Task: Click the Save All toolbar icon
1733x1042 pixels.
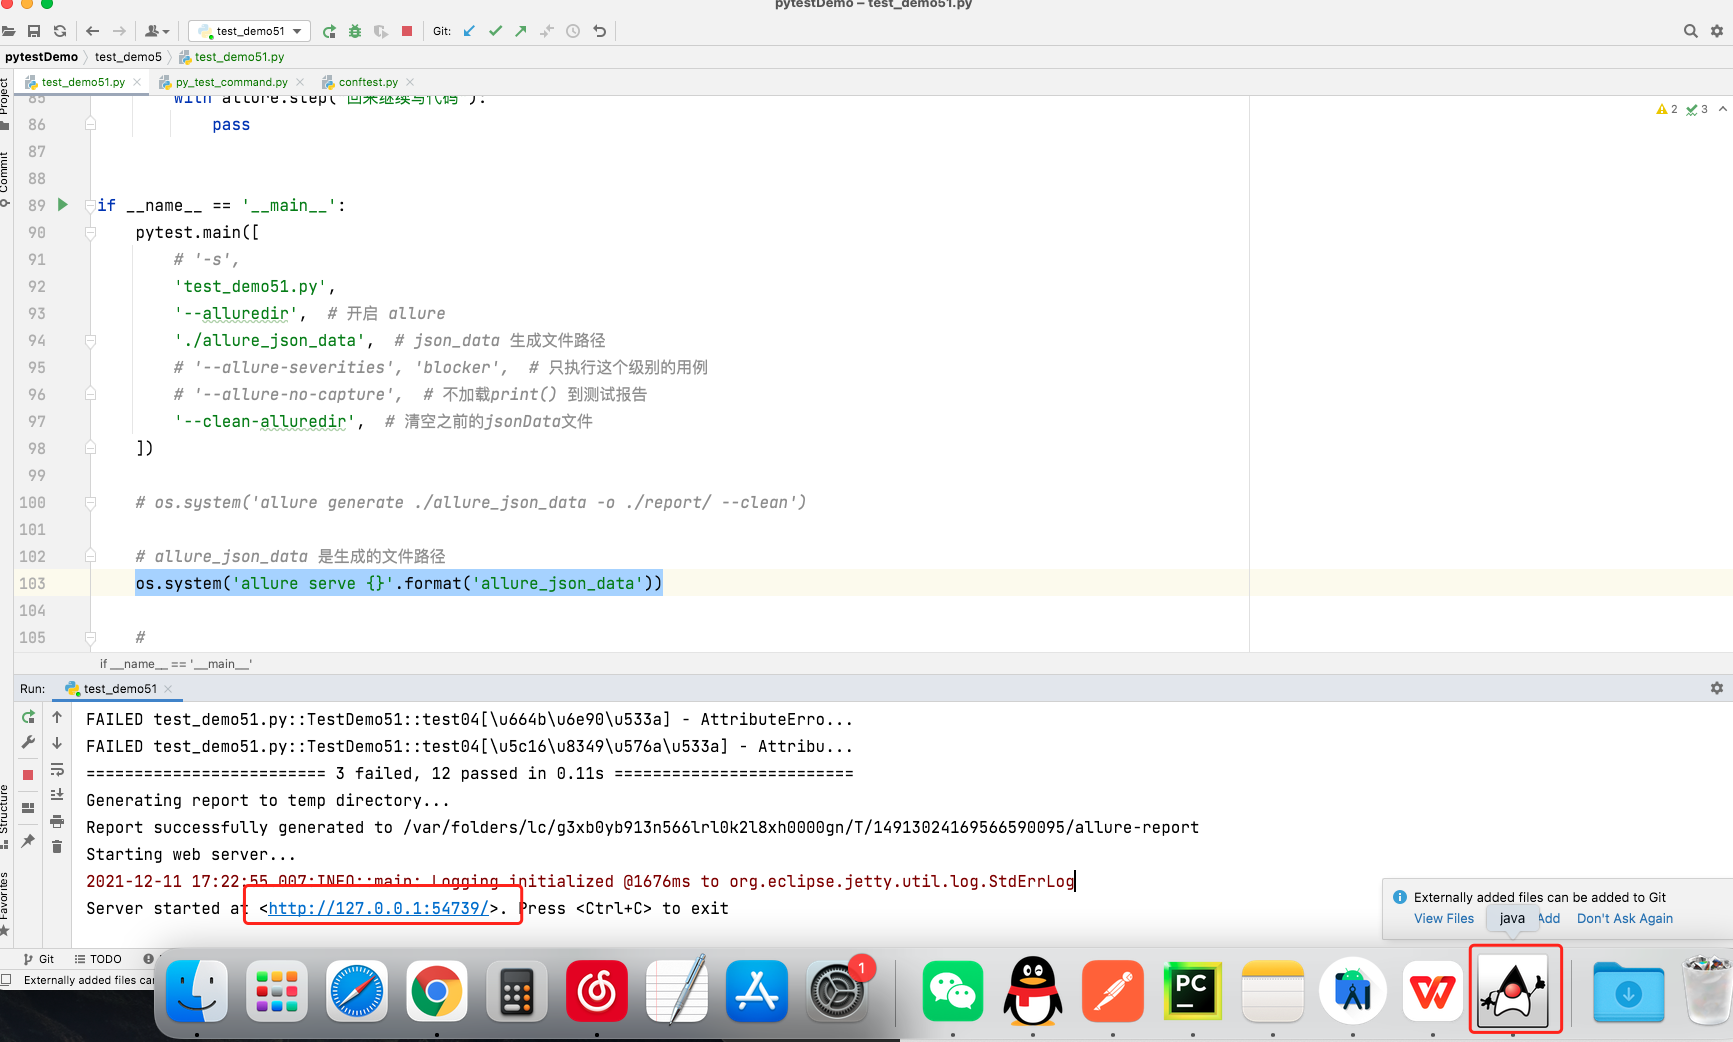Action: pos(34,31)
